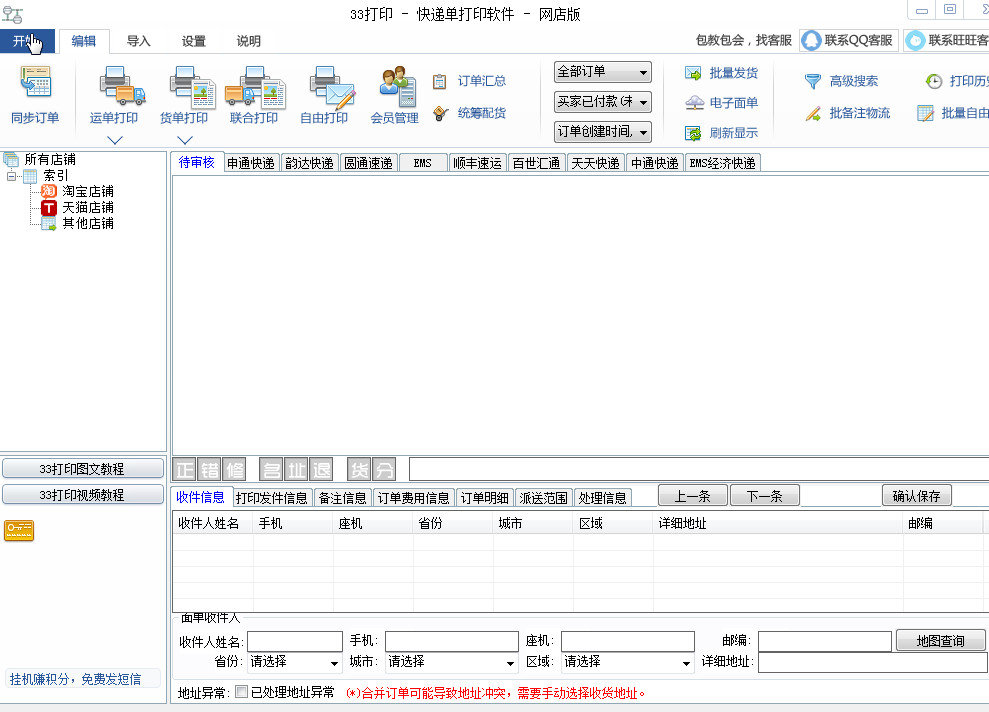
Task: Click the 收件人姓名 input field
Action: point(295,641)
